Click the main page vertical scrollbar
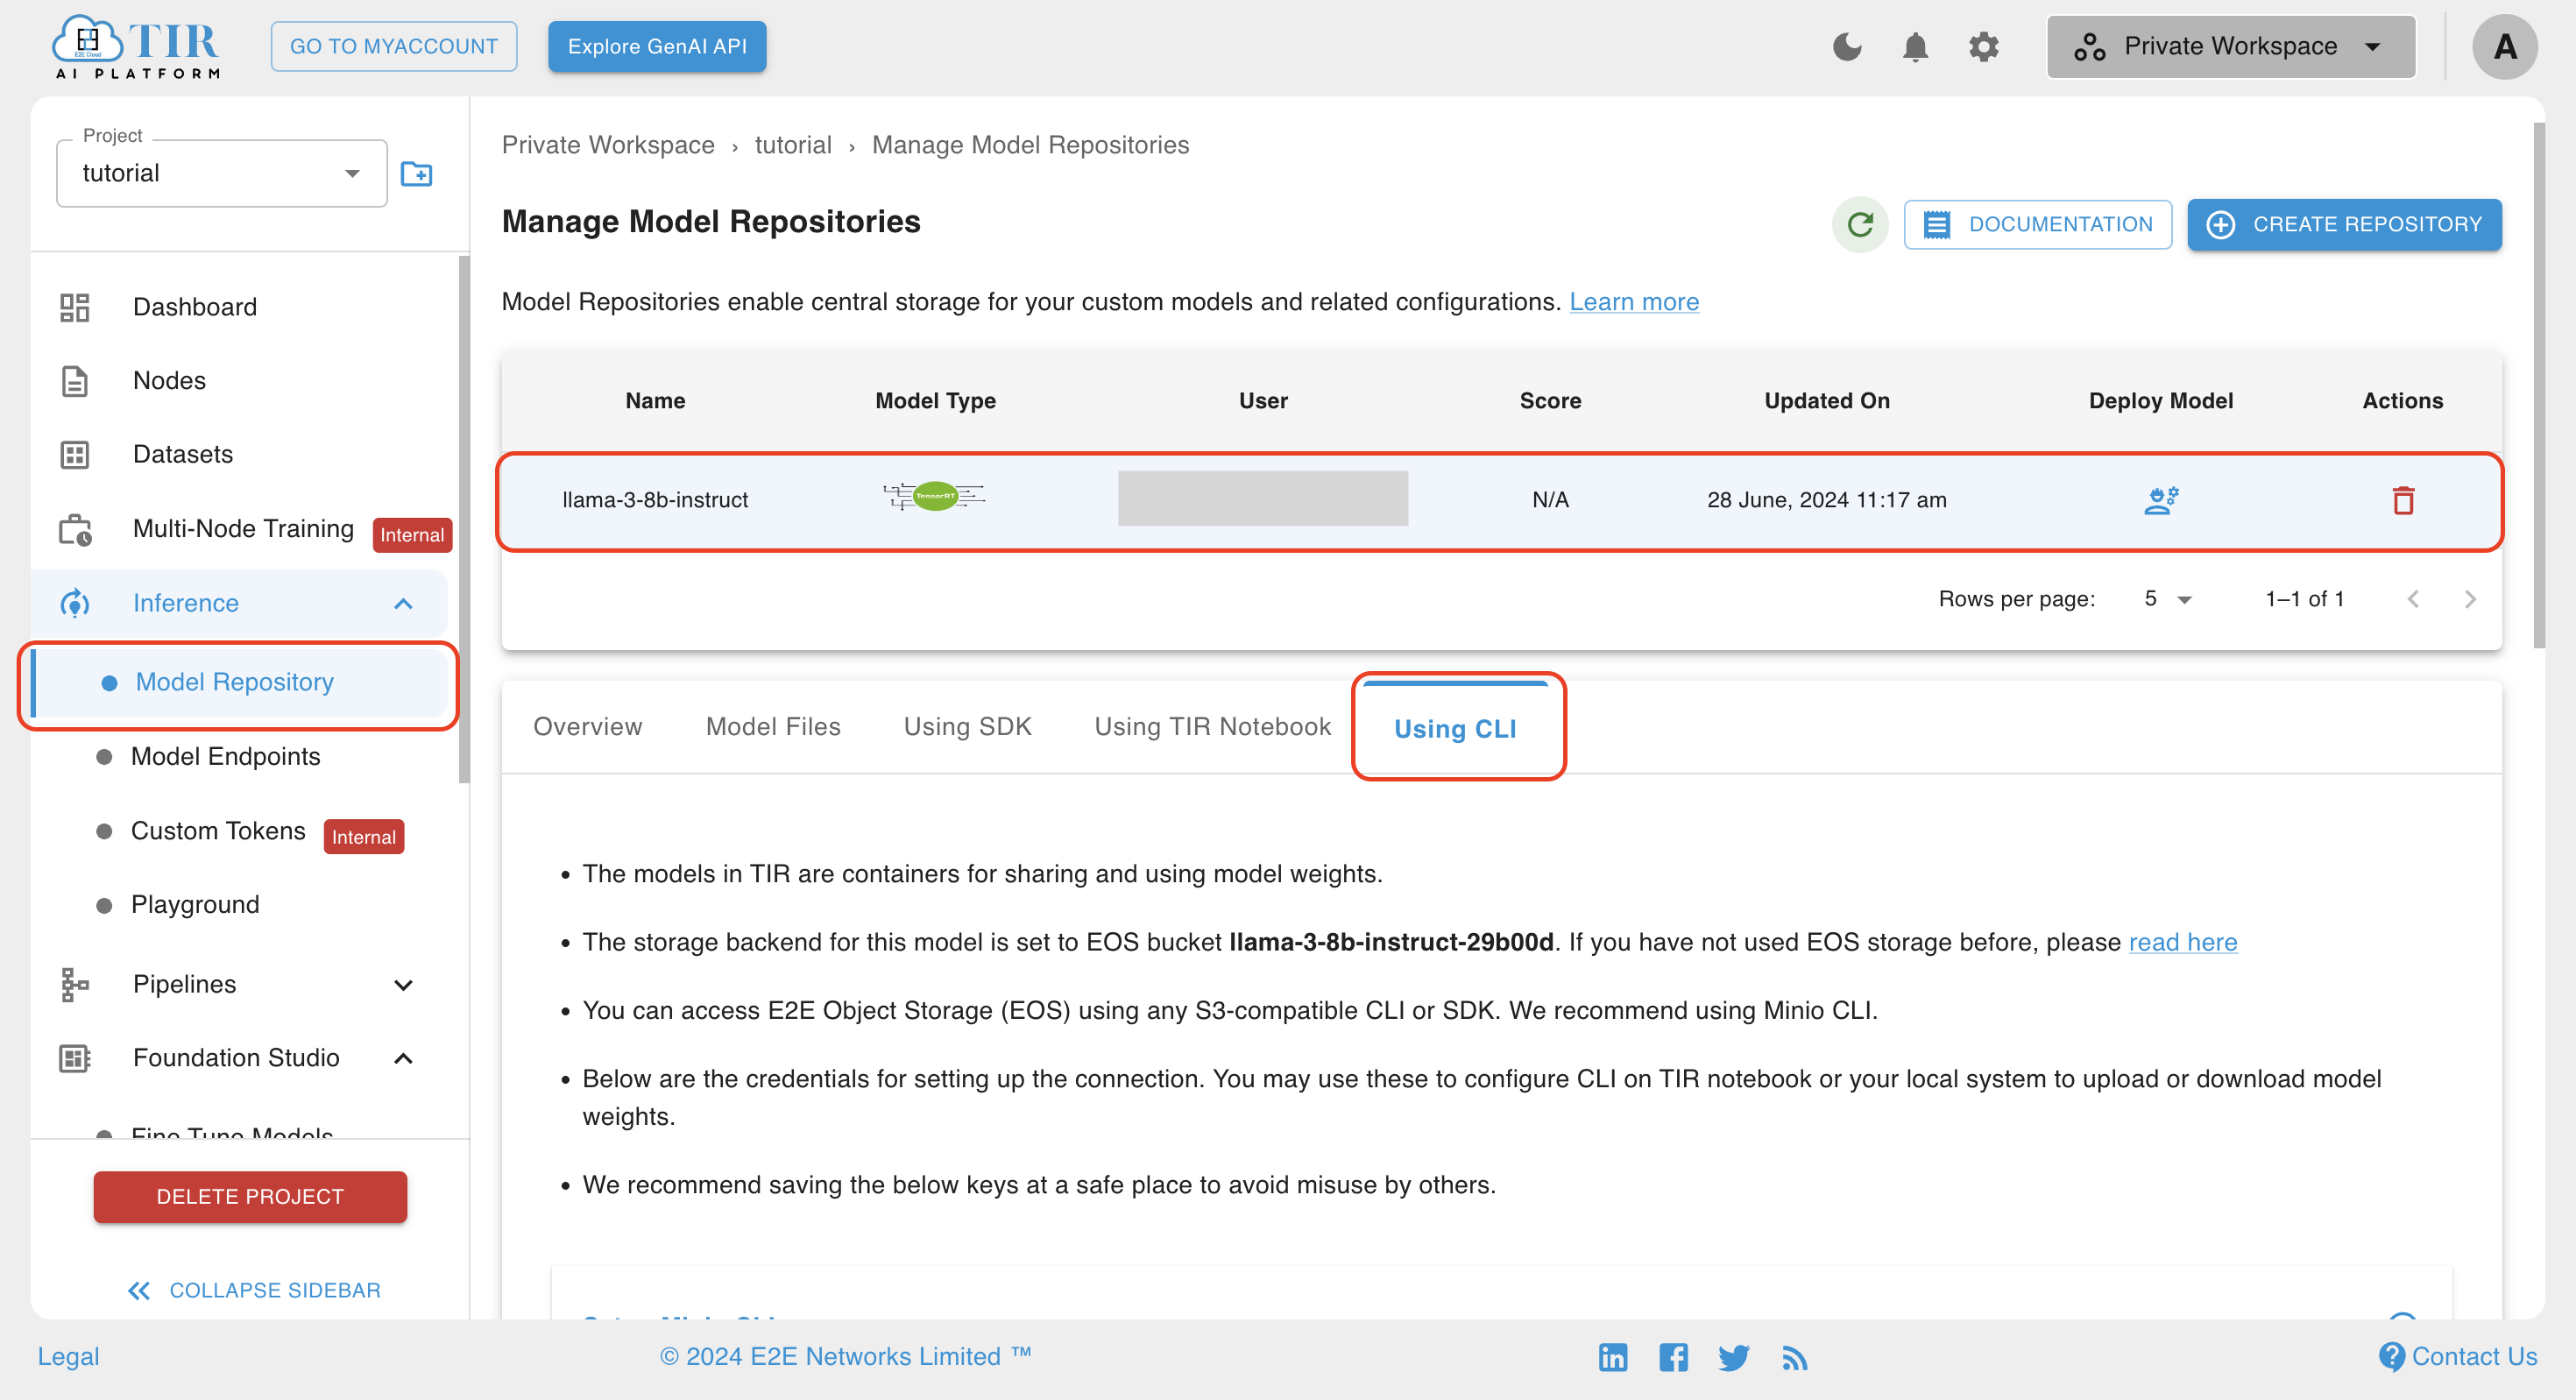The image size is (2576, 1400). click(x=2539, y=385)
